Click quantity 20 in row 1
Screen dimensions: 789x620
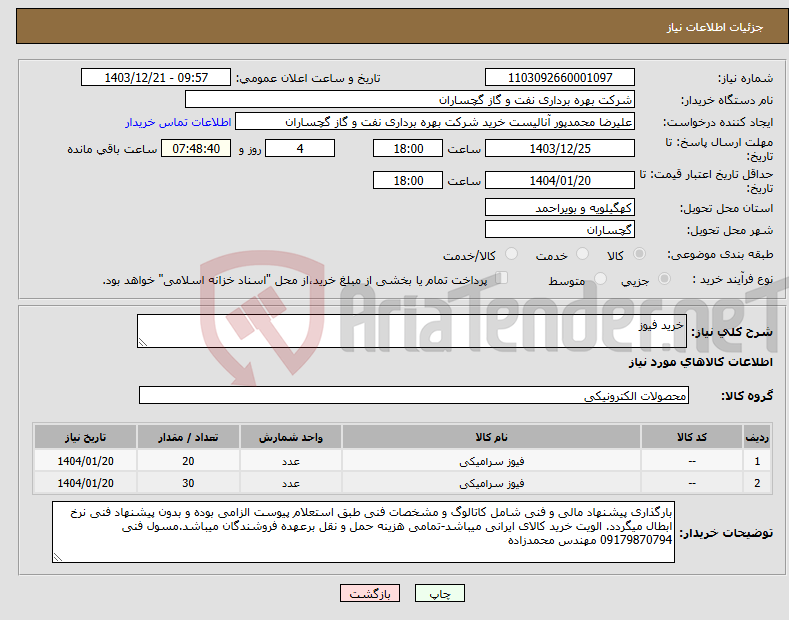[188, 461]
